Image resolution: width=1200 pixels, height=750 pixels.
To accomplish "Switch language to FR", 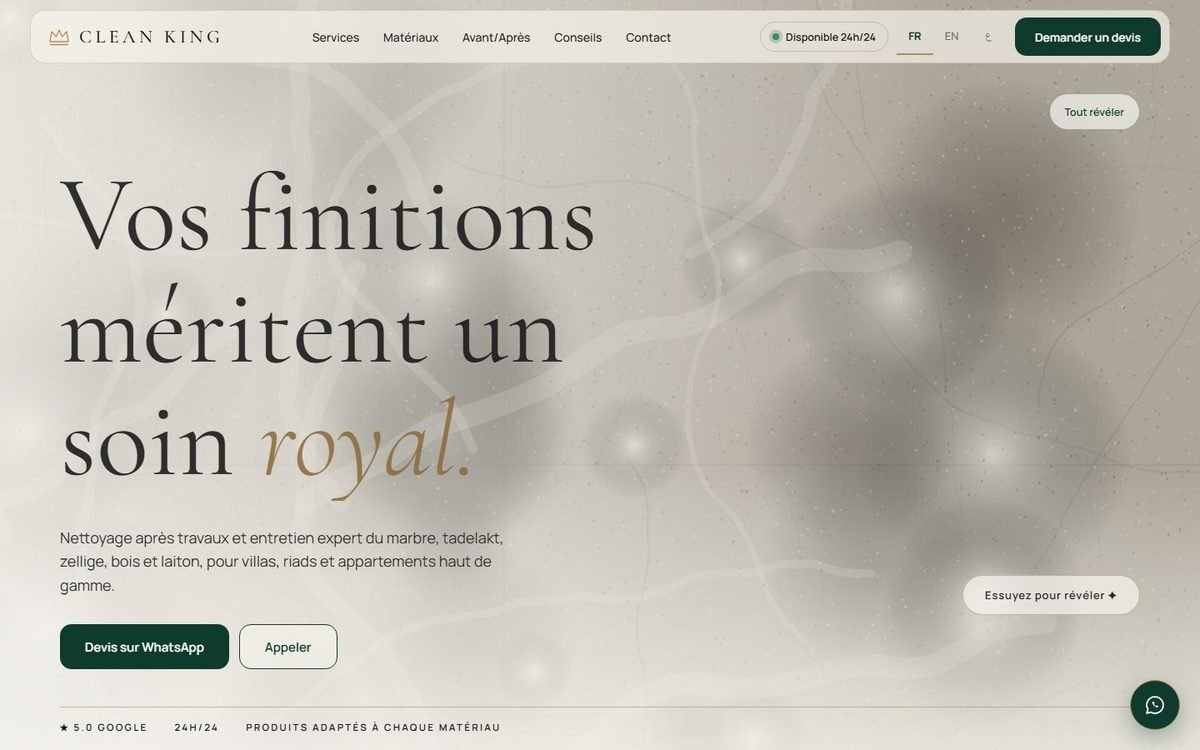I will point(915,37).
